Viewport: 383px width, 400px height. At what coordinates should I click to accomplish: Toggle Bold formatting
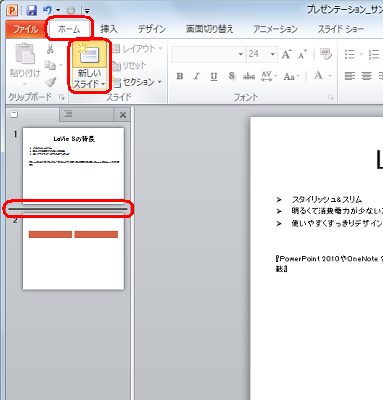pyautogui.click(x=180, y=76)
